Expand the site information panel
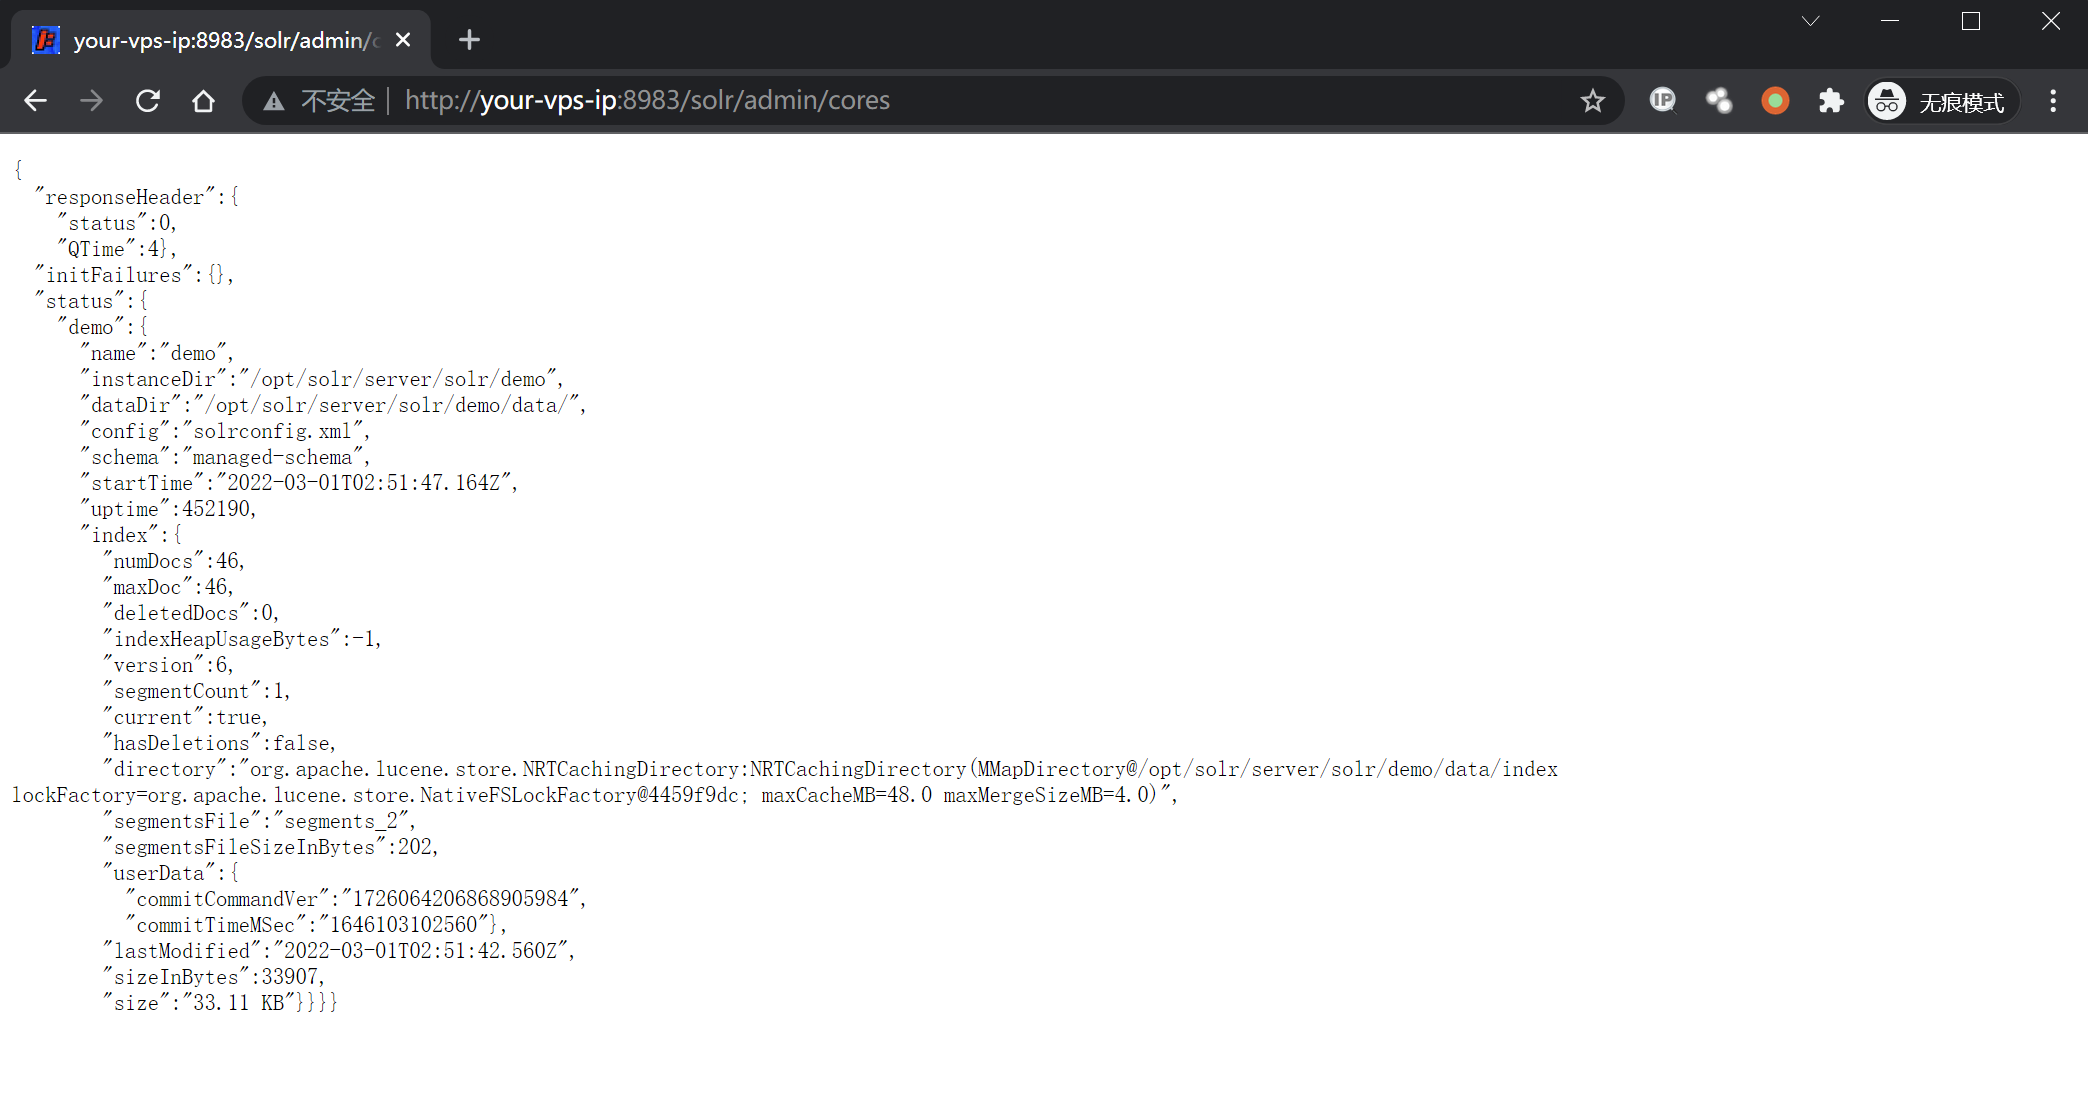This screenshot has width=2088, height=1098. (273, 100)
